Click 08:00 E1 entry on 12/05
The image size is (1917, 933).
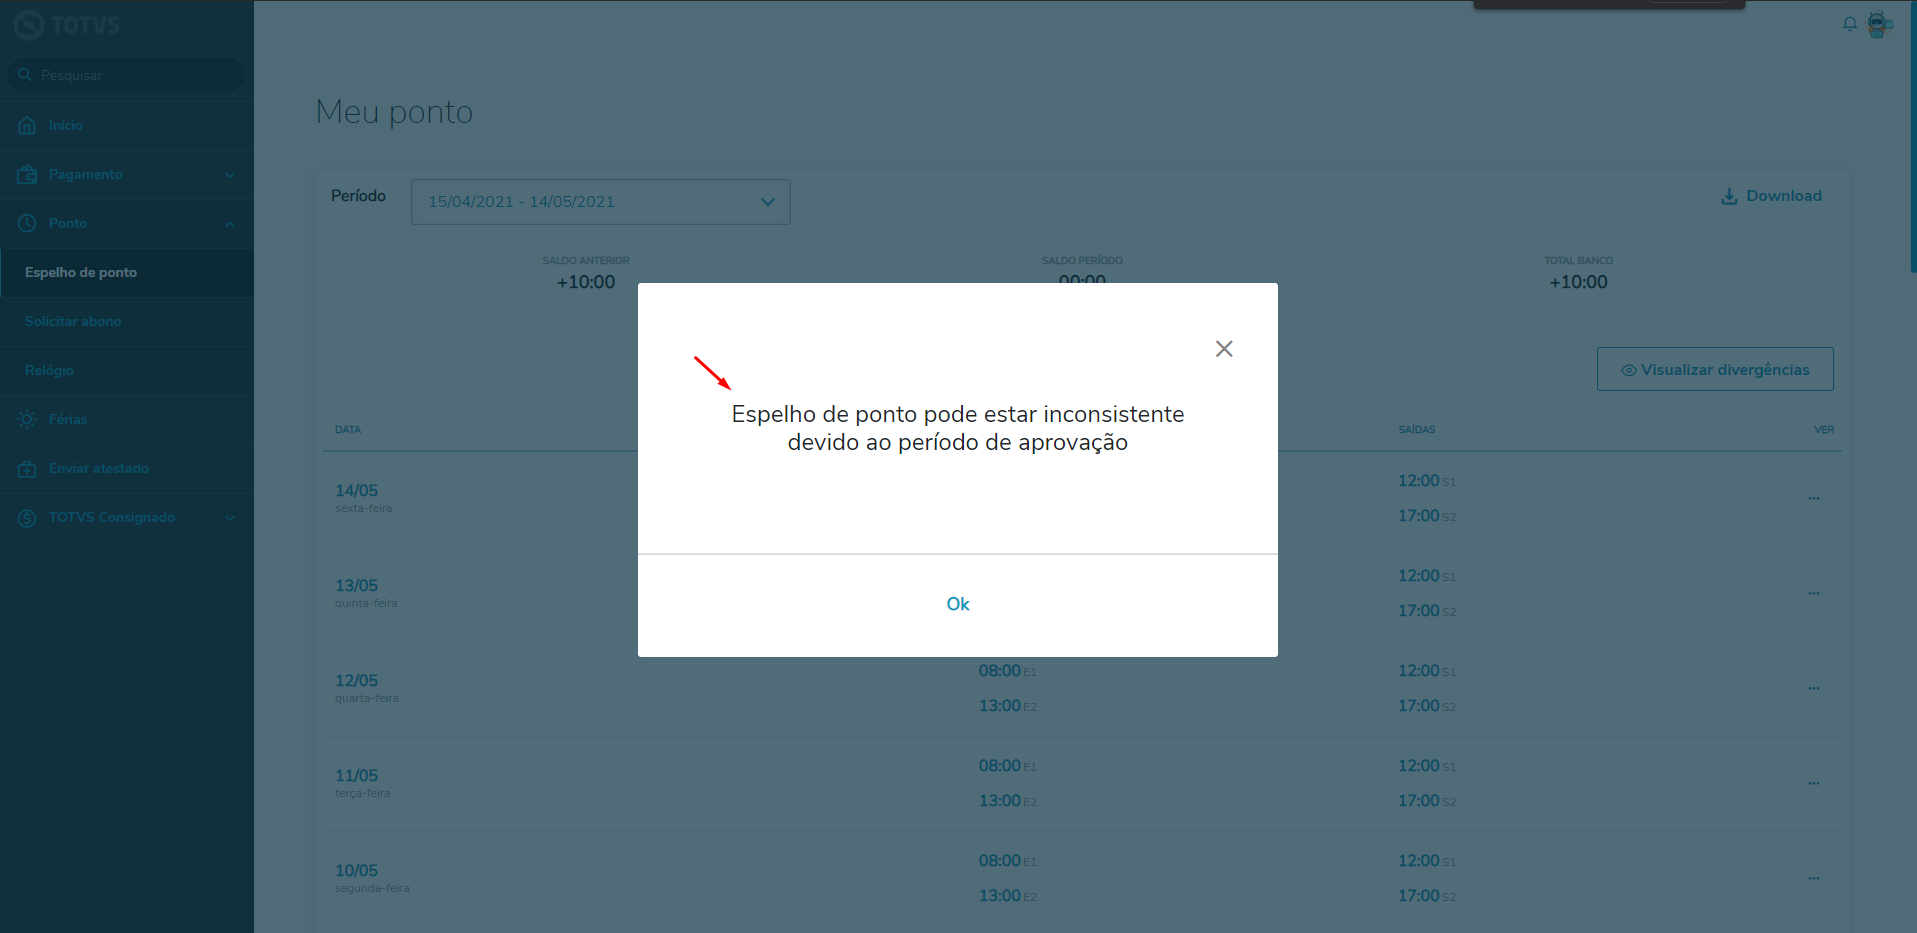click(x=1007, y=671)
